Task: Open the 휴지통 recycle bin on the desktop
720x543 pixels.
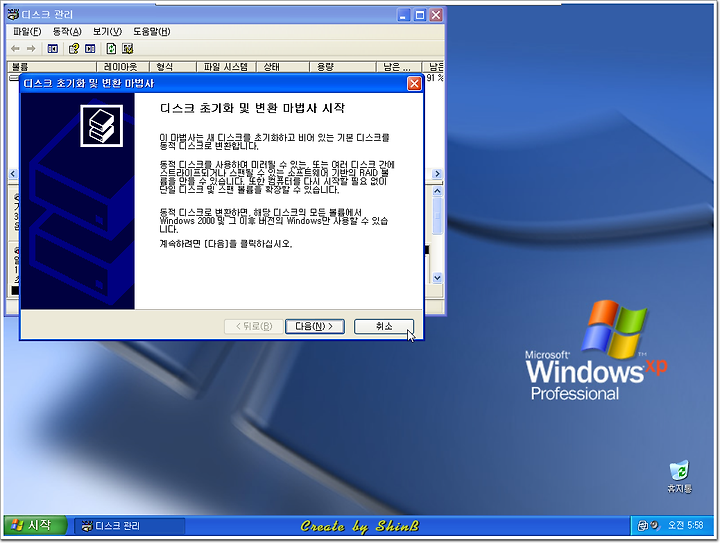Action: click(x=680, y=476)
